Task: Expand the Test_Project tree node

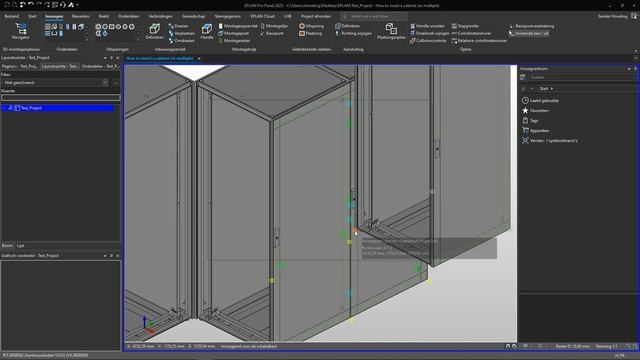Action: pos(4,108)
